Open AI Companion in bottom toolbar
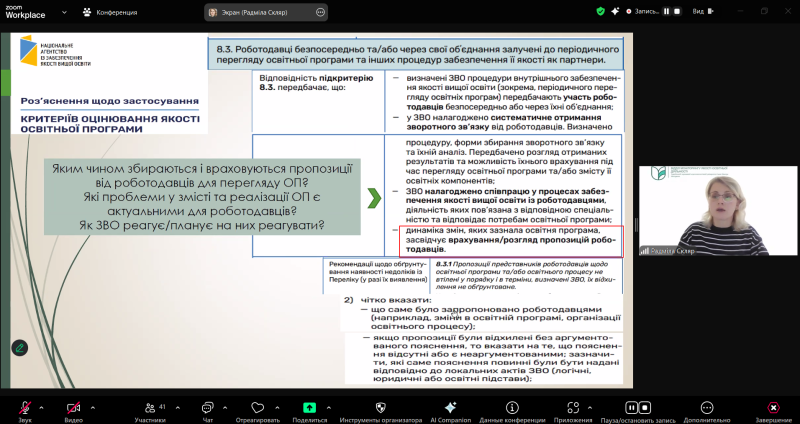 [x=451, y=411]
